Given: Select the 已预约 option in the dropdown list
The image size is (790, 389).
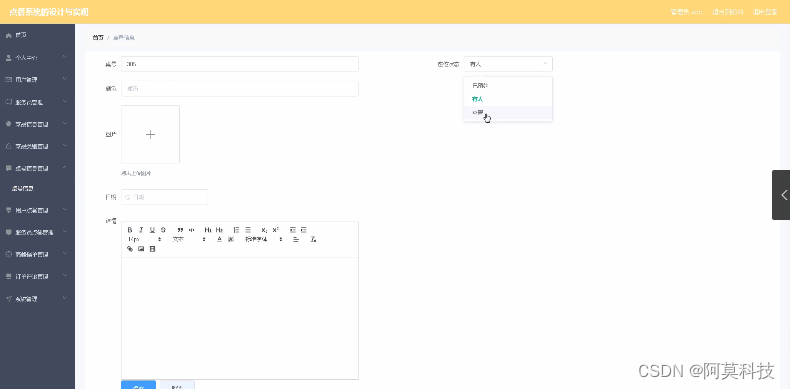Looking at the screenshot, I should coord(508,86).
